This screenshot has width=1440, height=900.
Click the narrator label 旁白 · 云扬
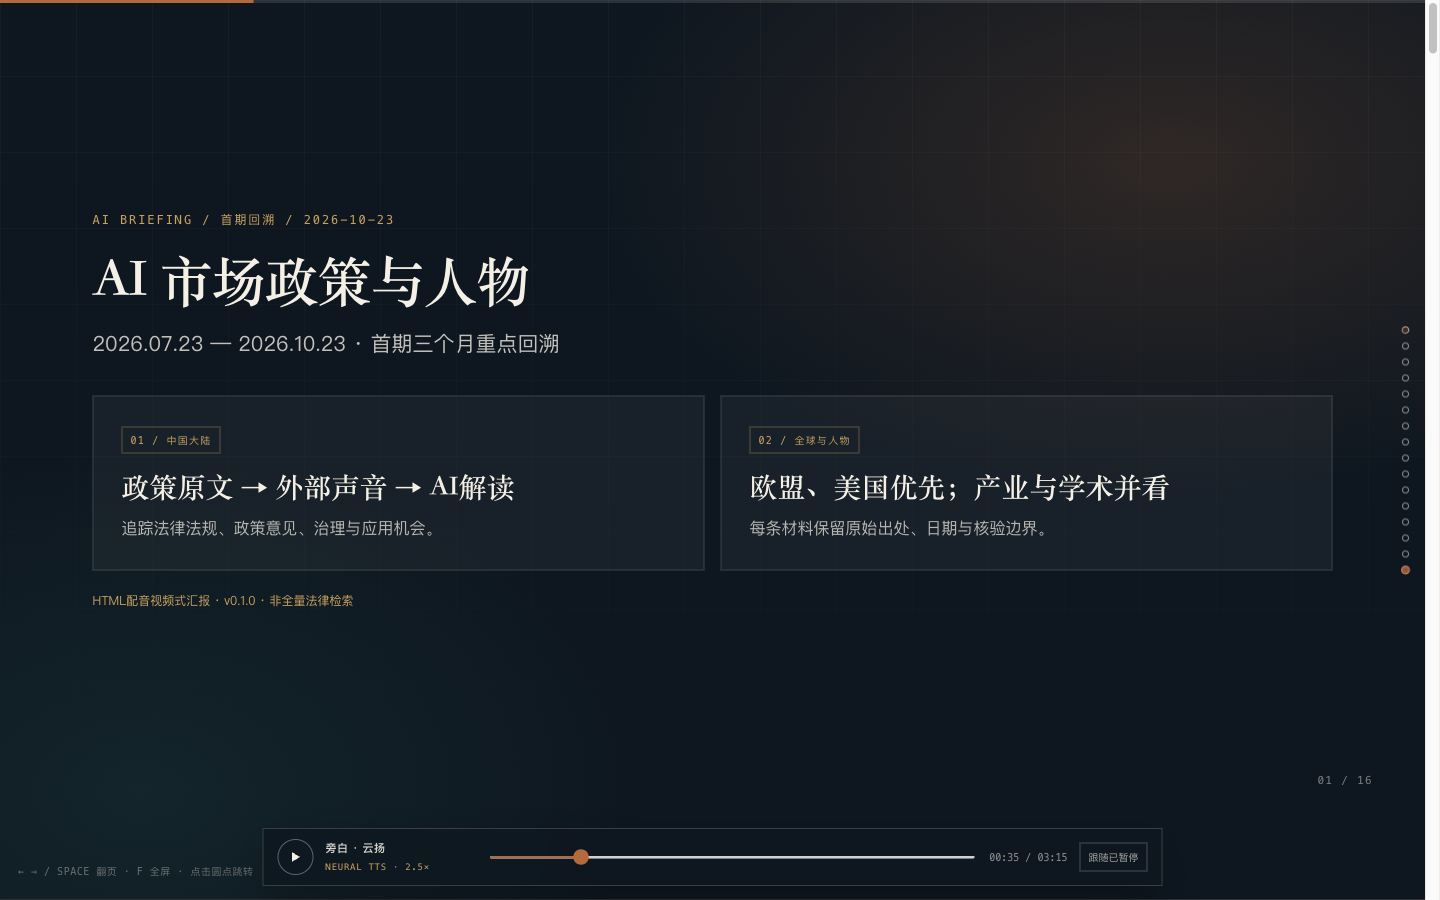[355, 848]
